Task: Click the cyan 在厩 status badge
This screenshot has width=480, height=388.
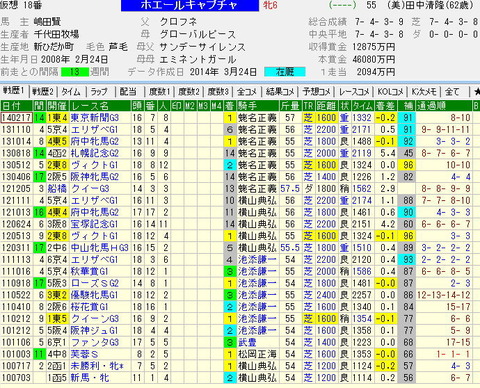Action: [285, 72]
